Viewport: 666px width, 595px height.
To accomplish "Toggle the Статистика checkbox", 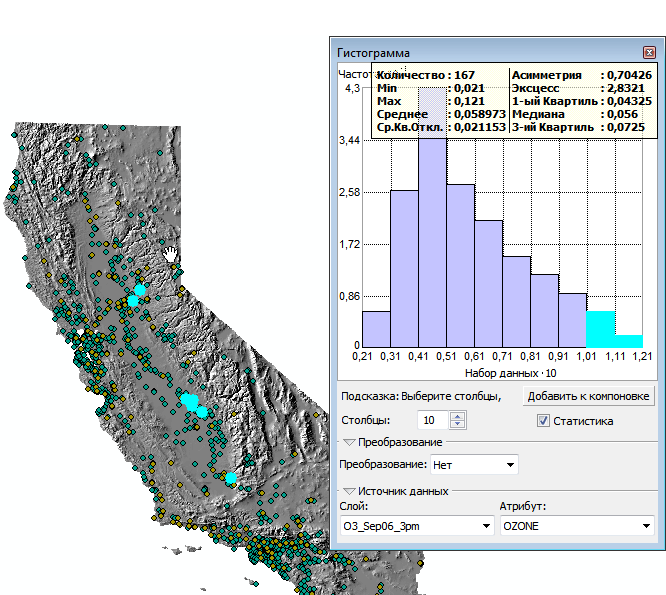I will coord(543,421).
